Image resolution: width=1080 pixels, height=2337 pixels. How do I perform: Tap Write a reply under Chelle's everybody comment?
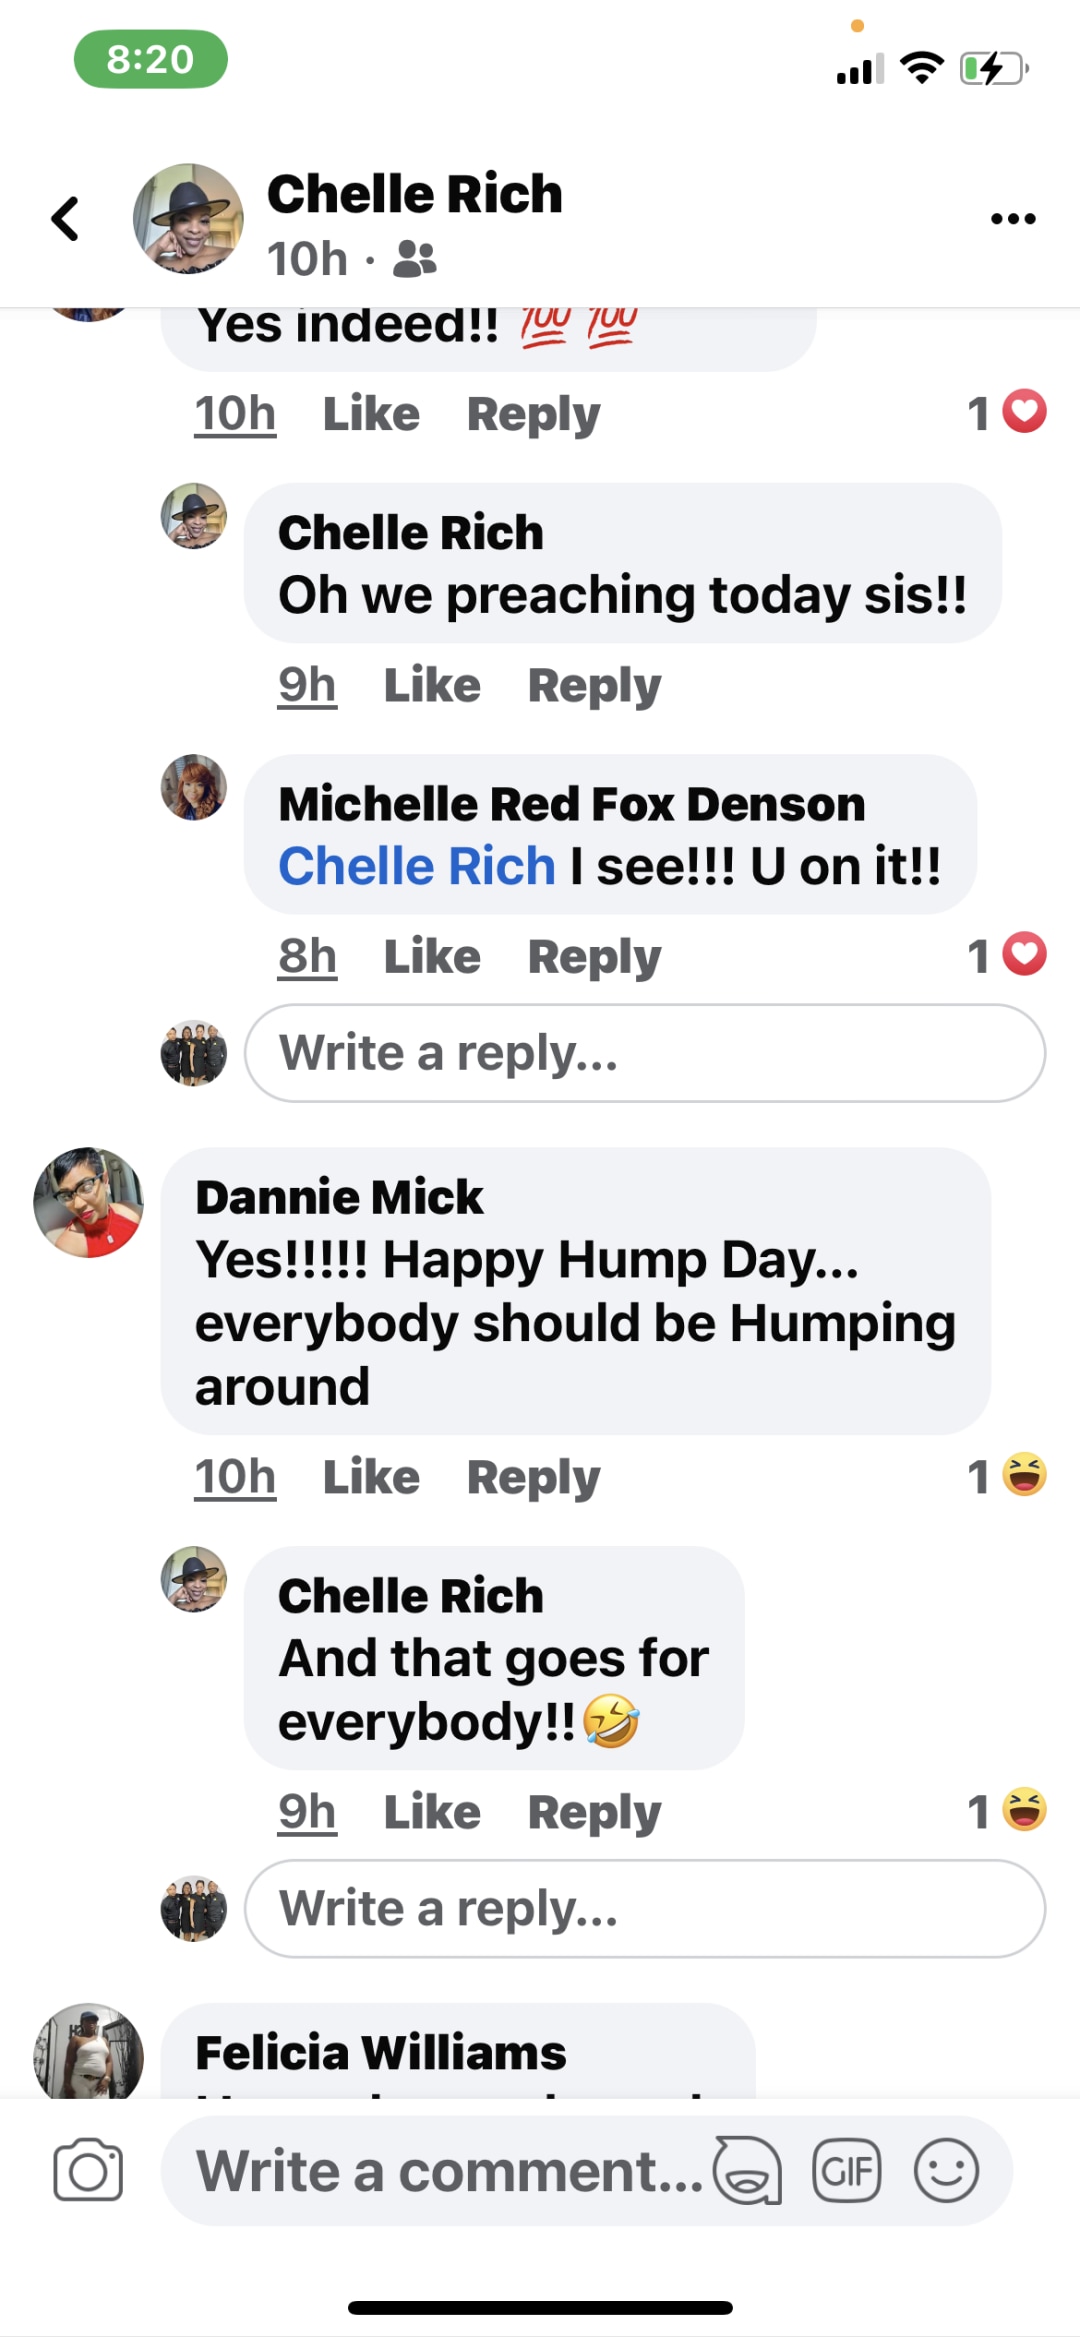tap(645, 1908)
